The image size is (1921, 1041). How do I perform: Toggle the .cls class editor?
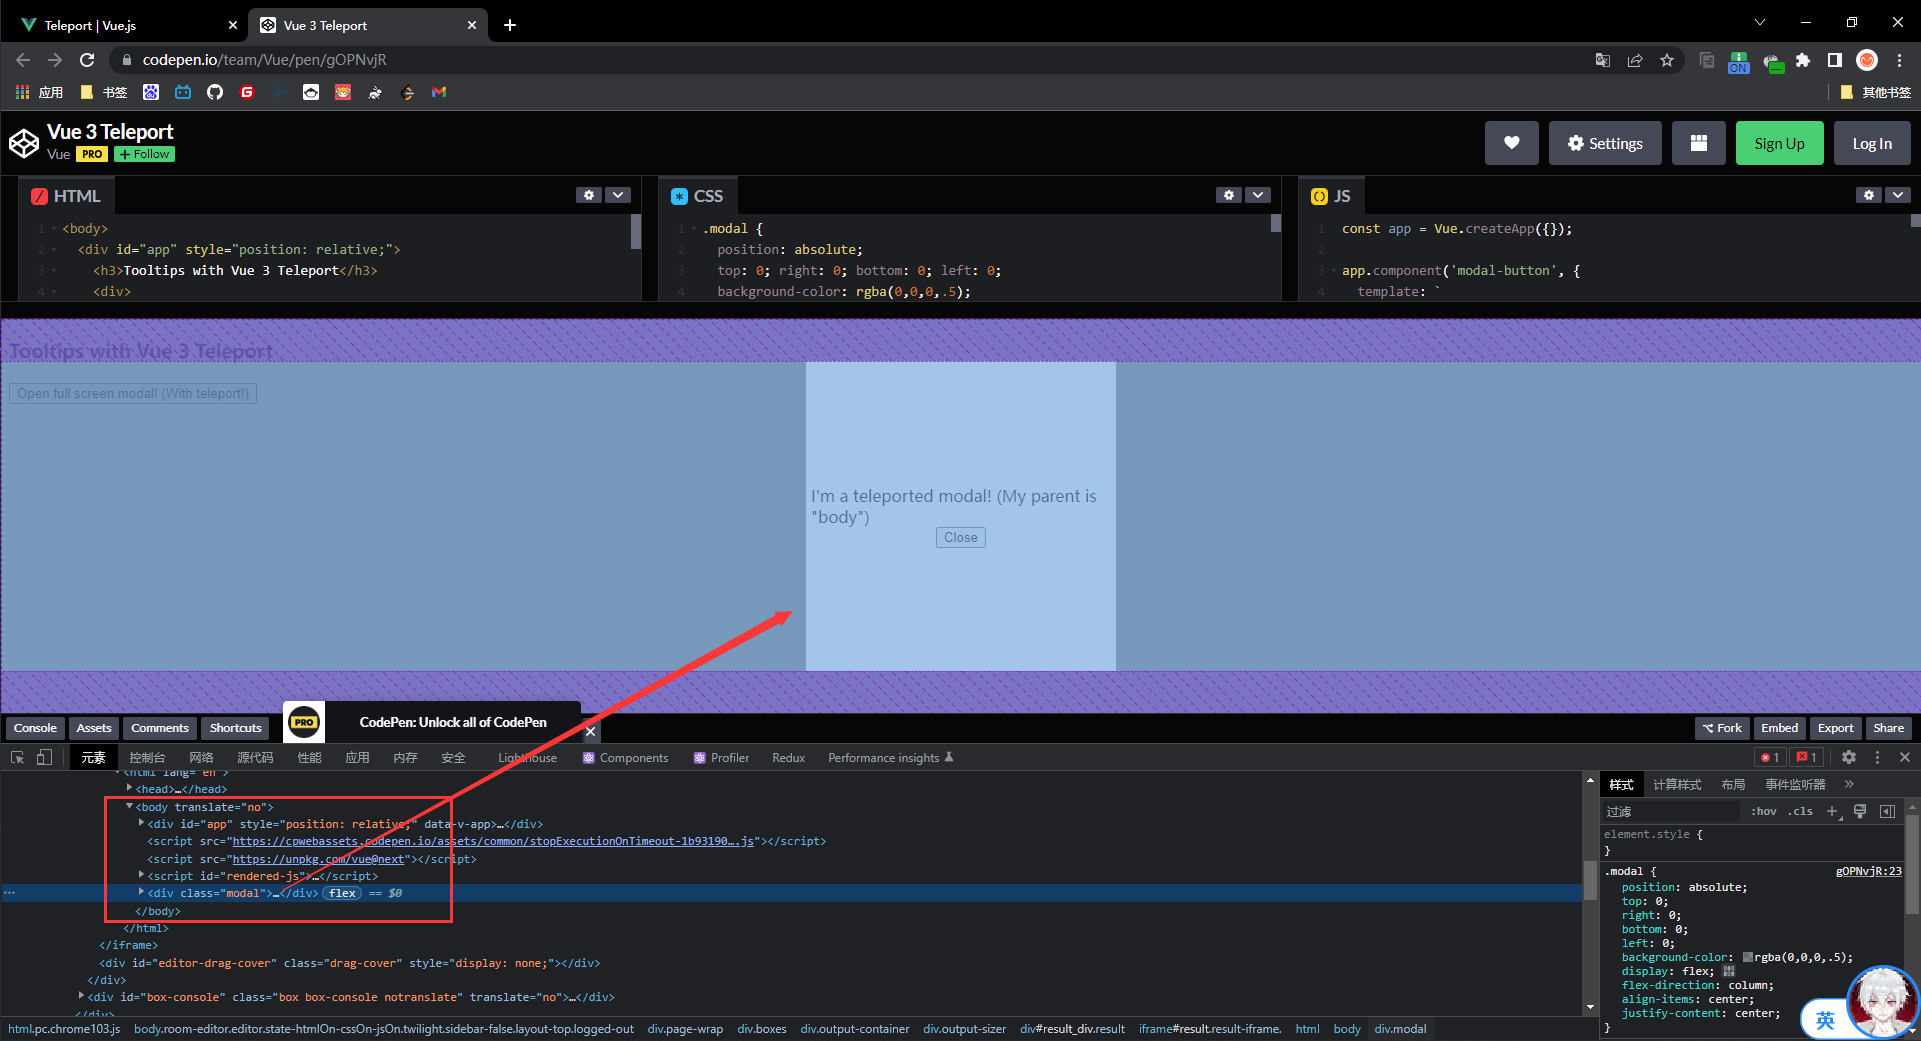coord(1800,811)
